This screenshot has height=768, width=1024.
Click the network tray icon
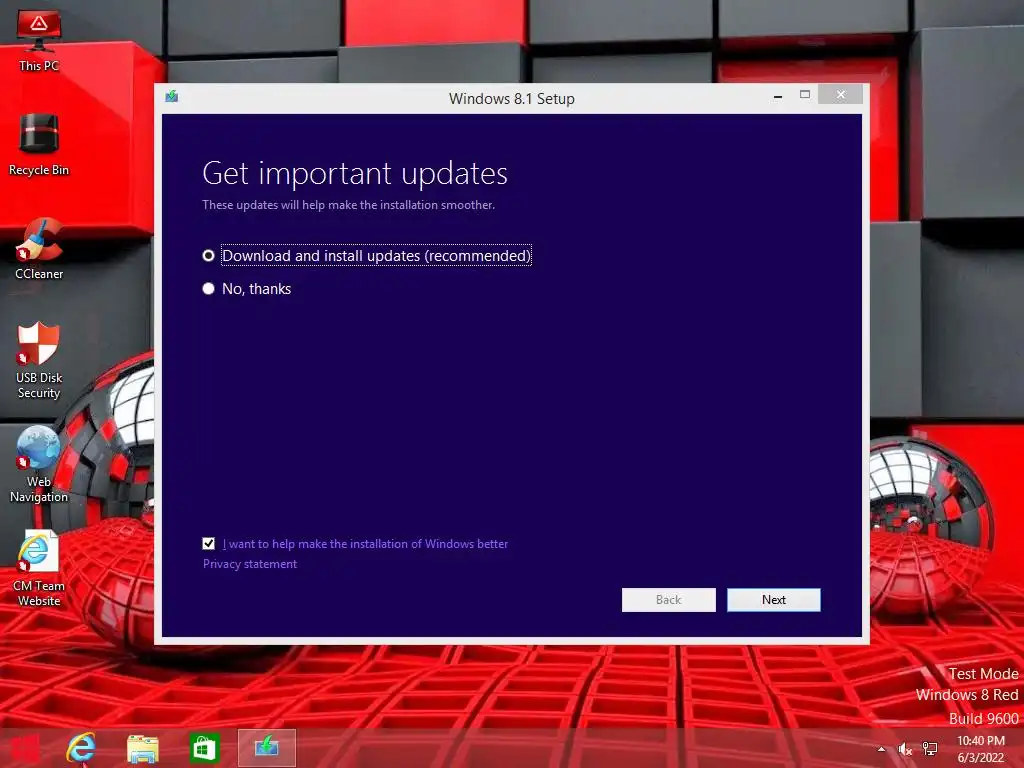pos(929,749)
